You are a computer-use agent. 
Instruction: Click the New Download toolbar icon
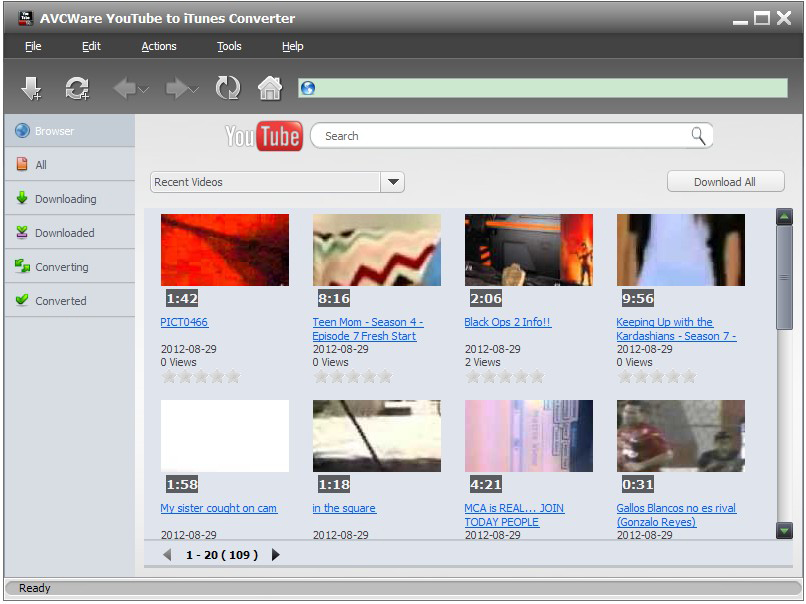(x=31, y=88)
